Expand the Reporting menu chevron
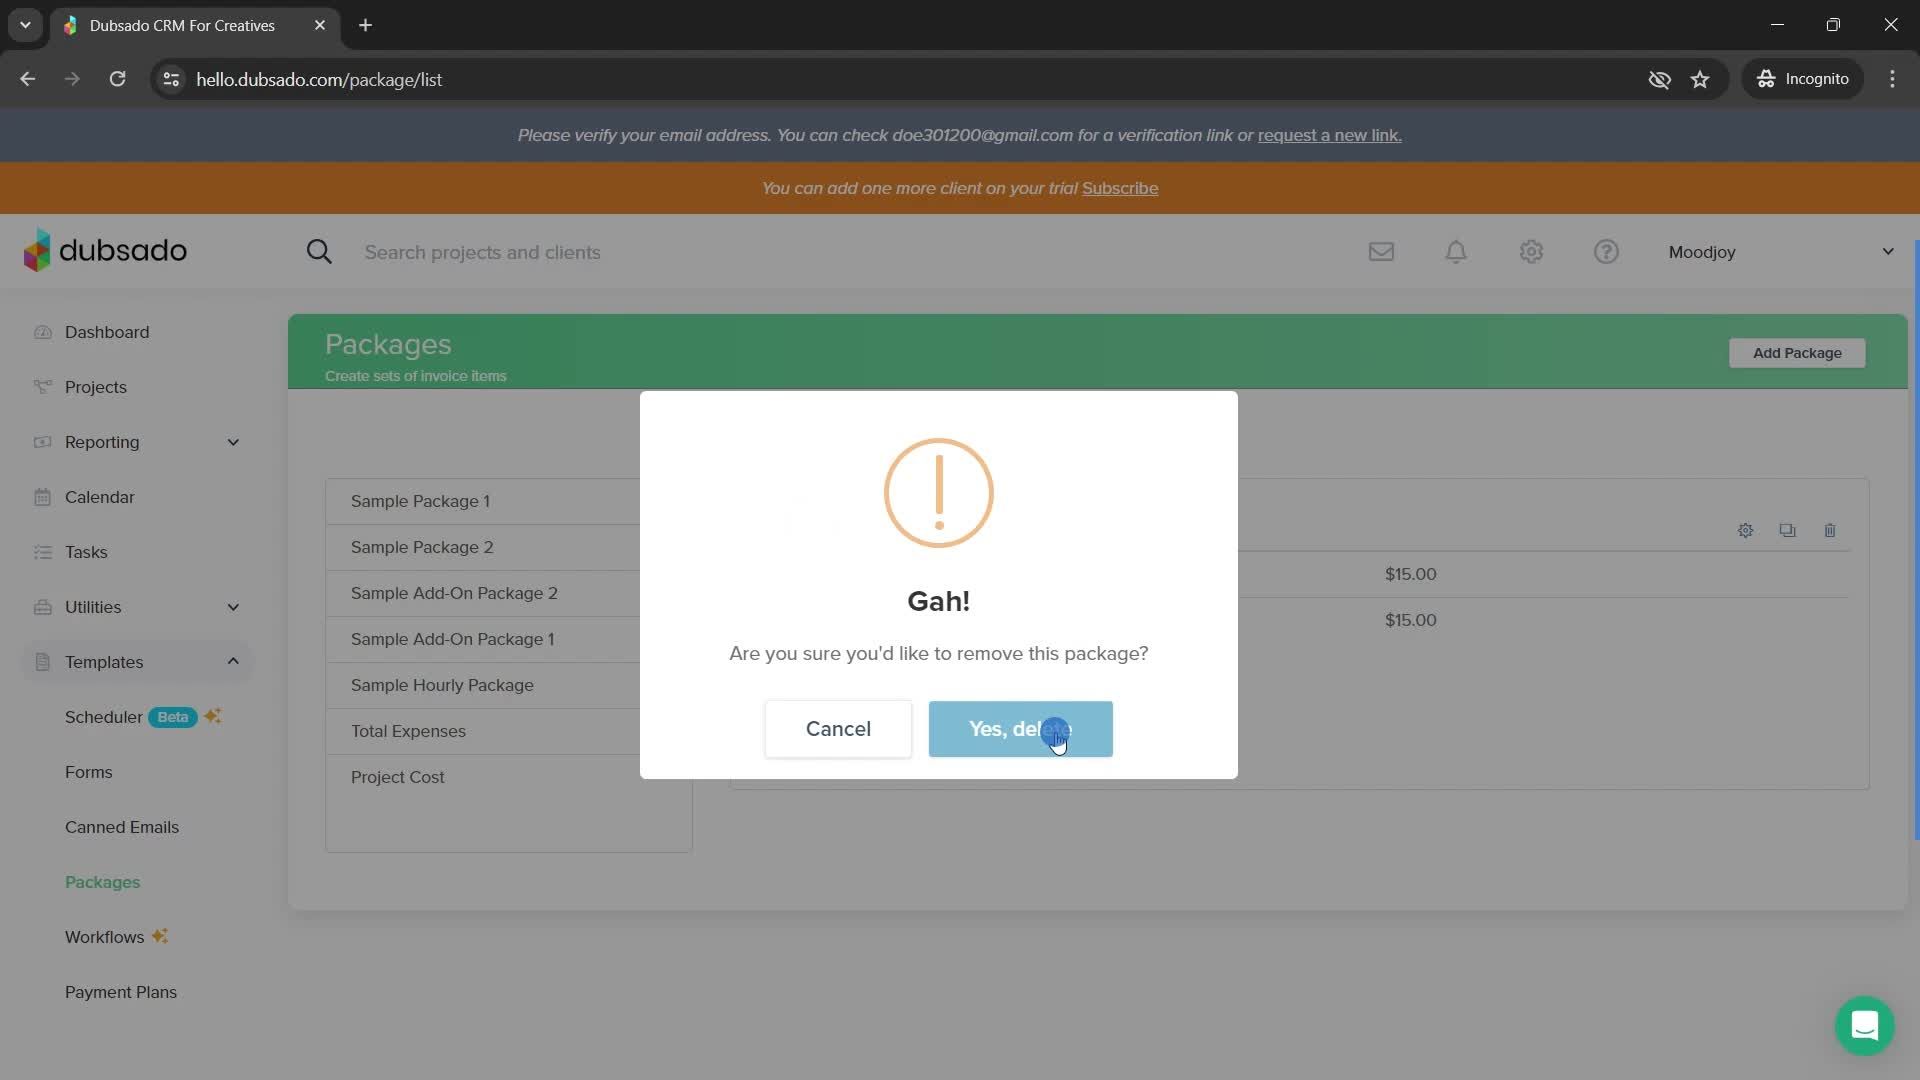1920x1080 pixels. pyautogui.click(x=233, y=442)
